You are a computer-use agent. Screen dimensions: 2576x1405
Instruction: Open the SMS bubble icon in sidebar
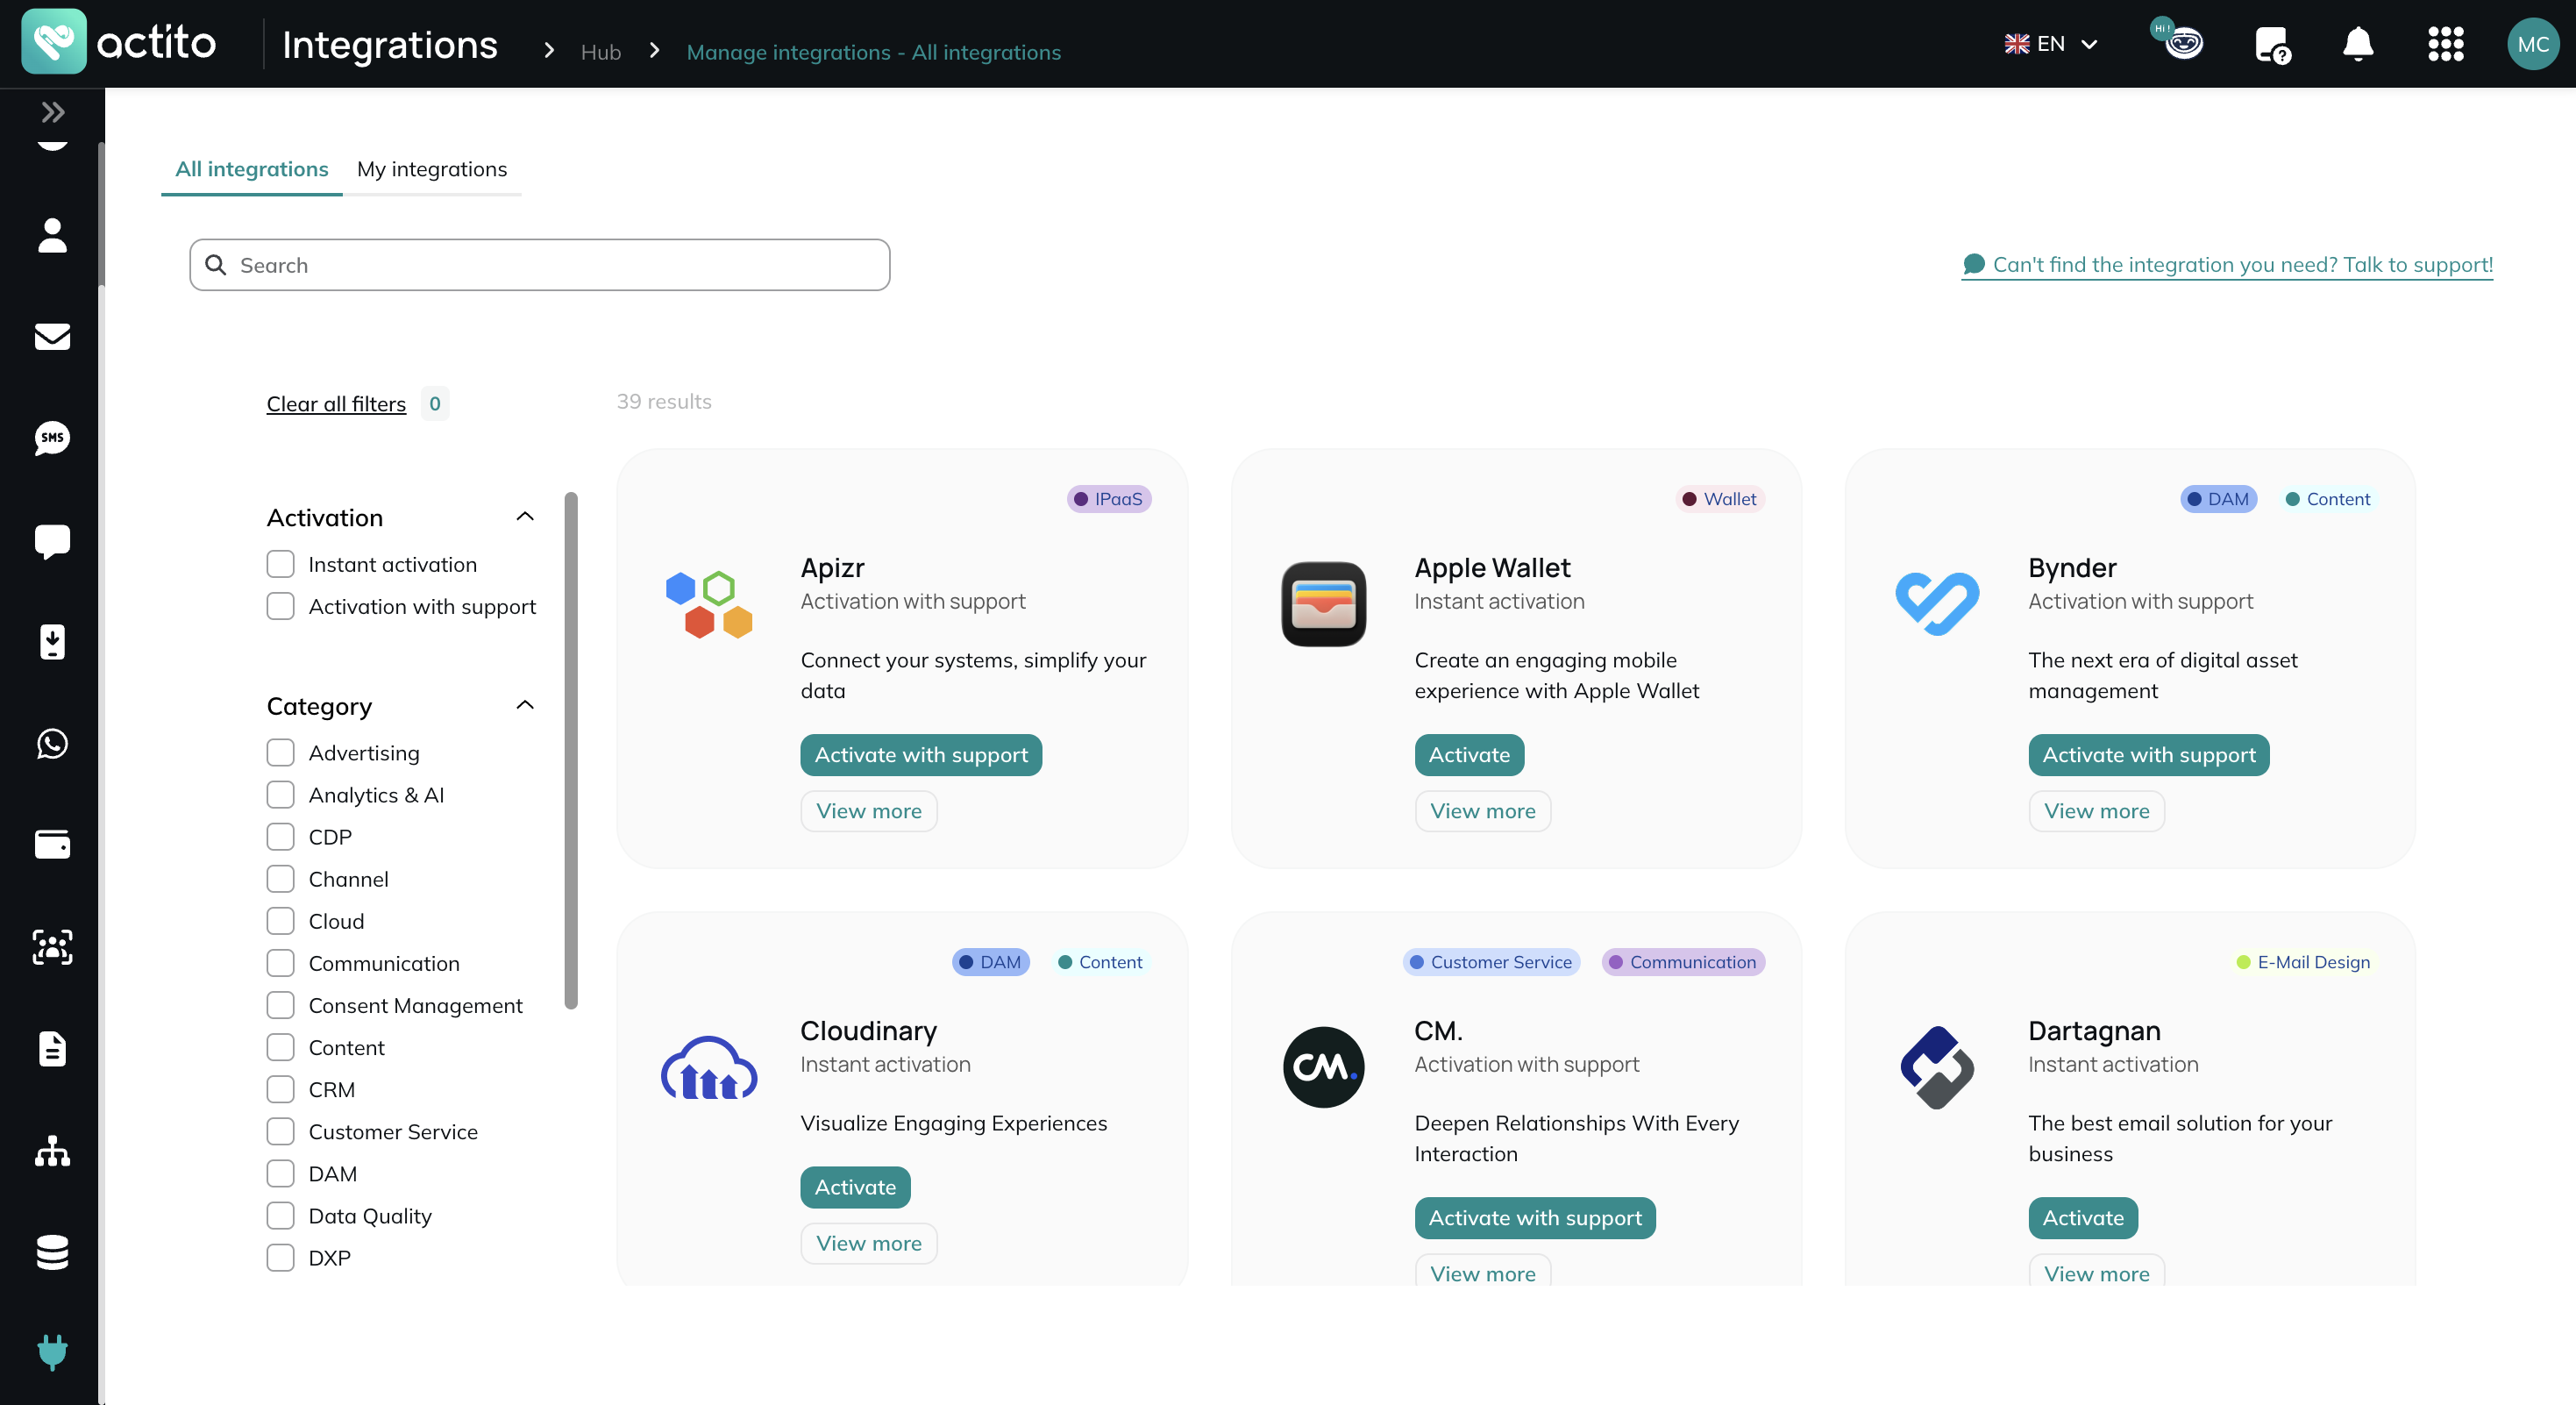click(52, 438)
